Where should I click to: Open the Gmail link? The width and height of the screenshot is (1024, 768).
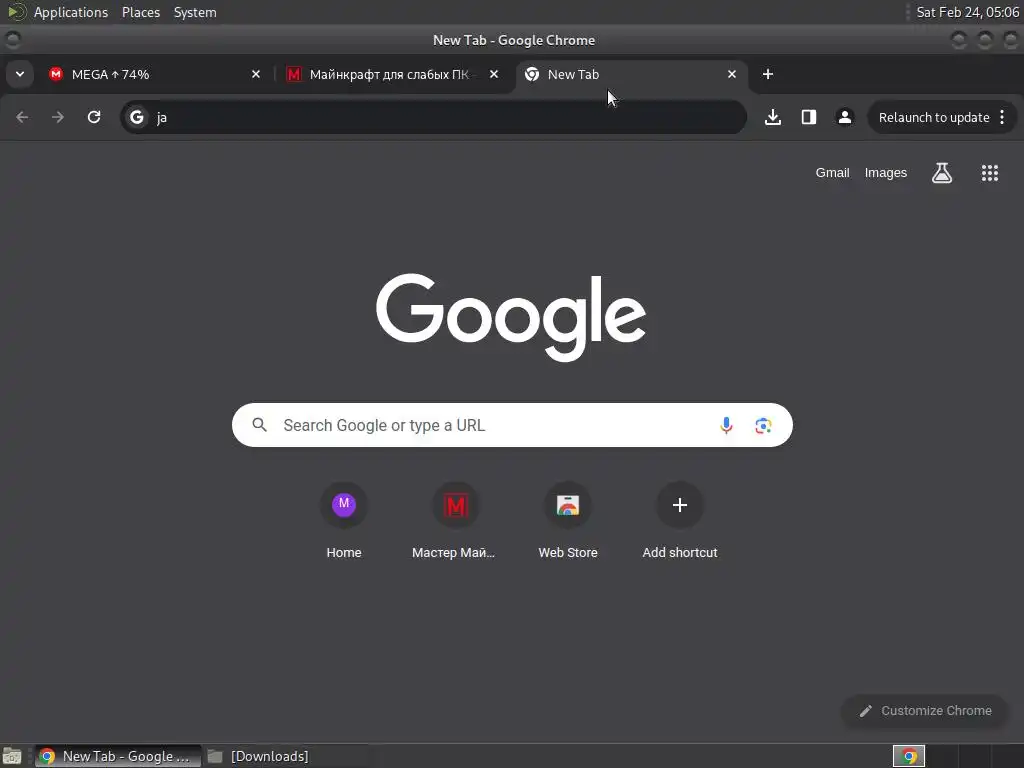coord(832,173)
